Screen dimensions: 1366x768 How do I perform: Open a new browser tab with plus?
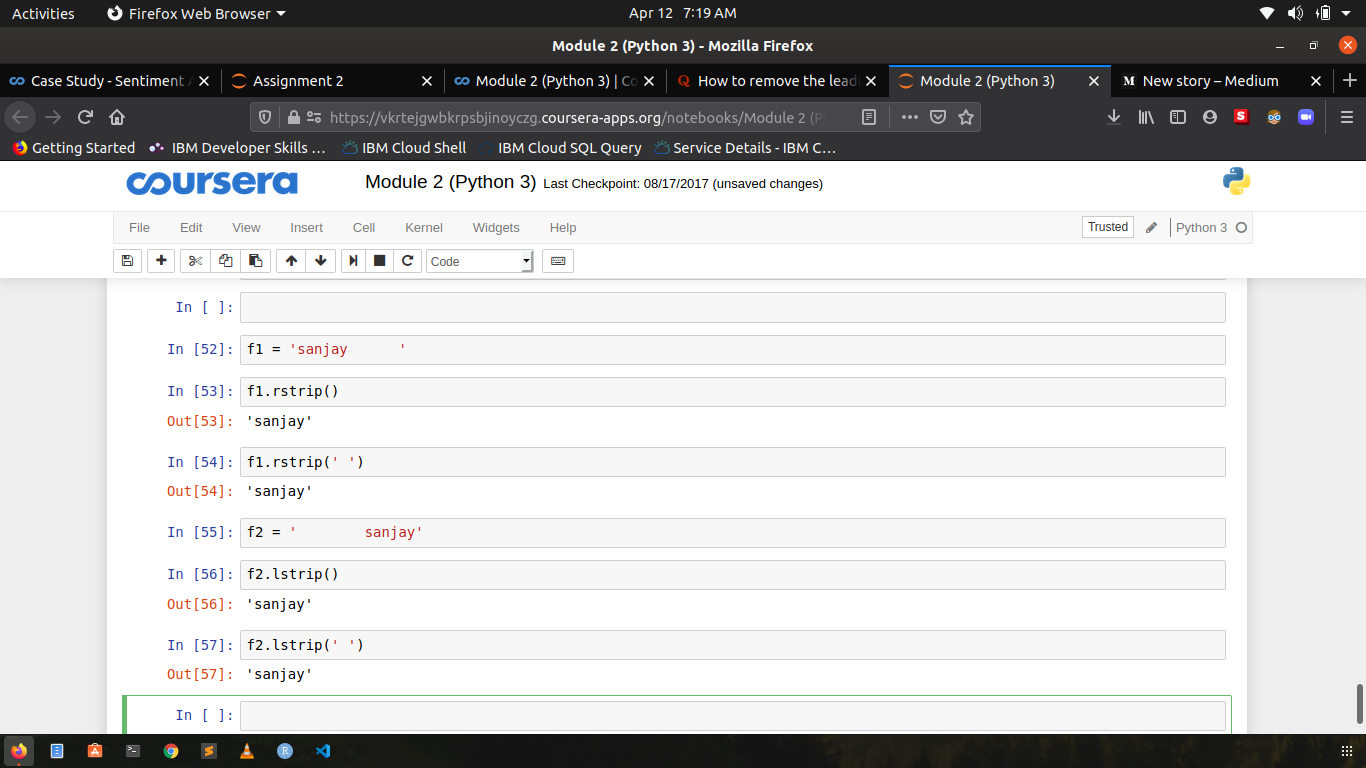pyautogui.click(x=1350, y=81)
